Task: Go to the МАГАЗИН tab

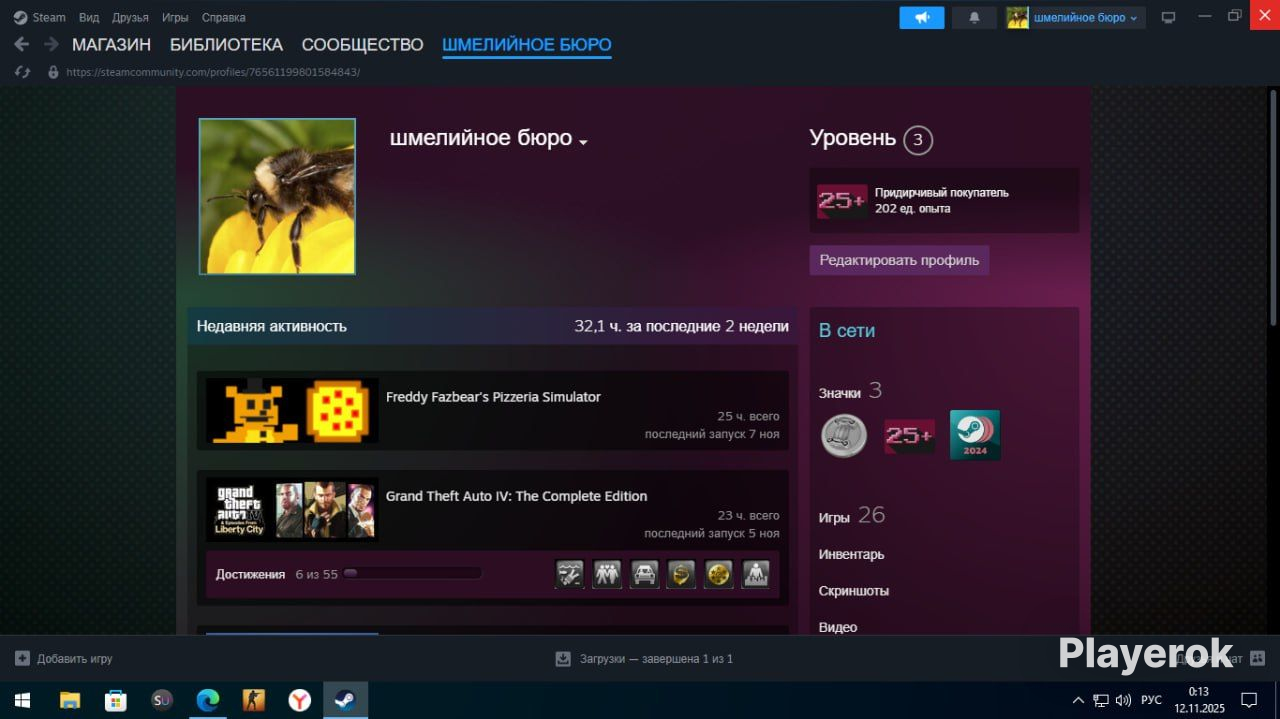Action: coord(111,45)
